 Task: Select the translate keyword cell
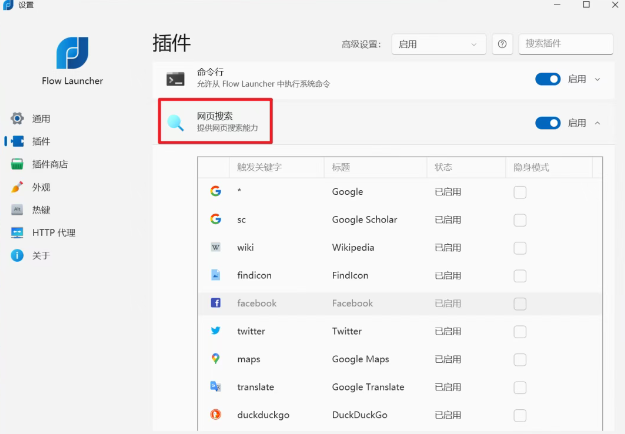[x=256, y=387]
